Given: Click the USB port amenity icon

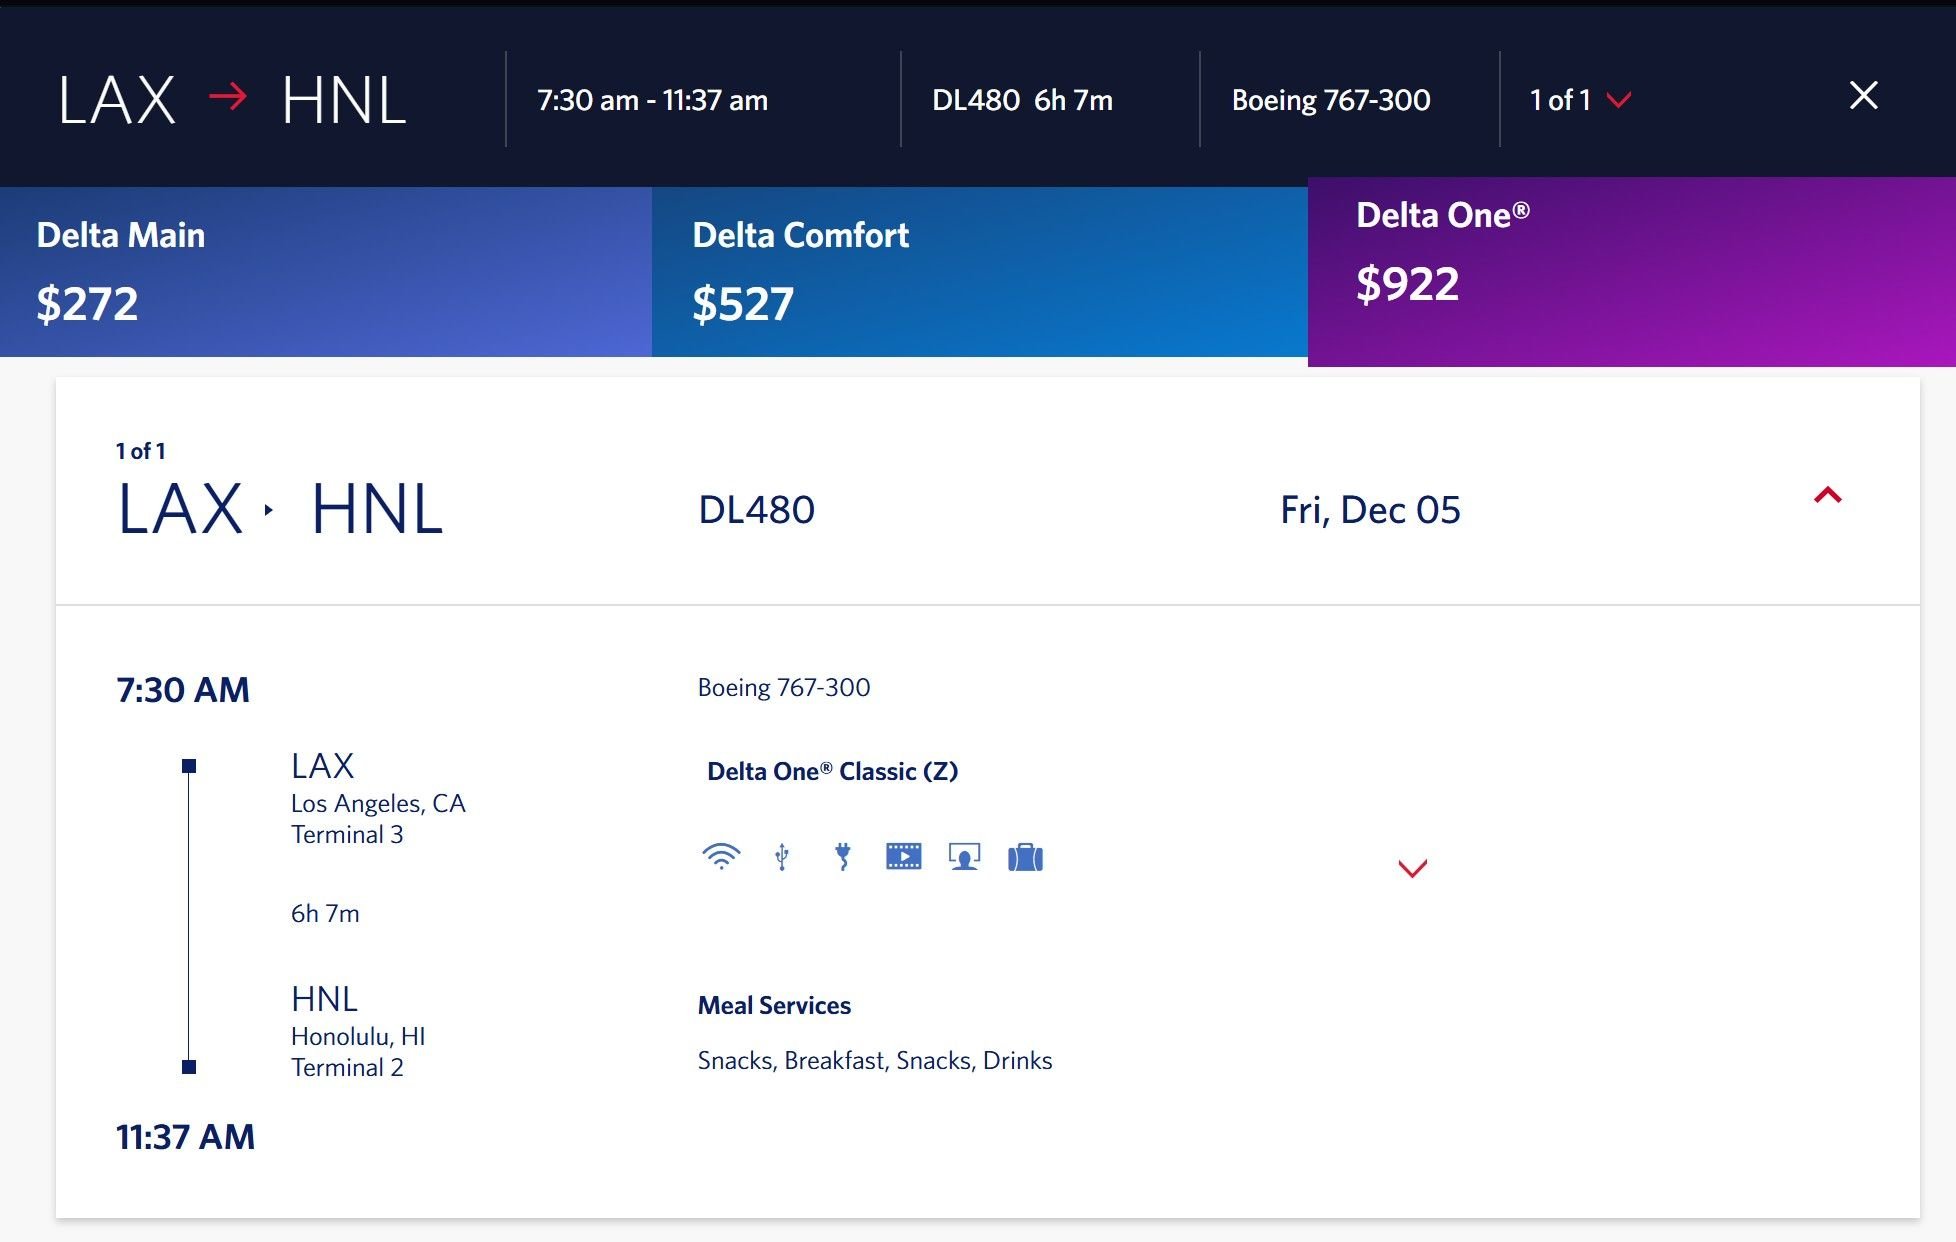Looking at the screenshot, I should (782, 857).
